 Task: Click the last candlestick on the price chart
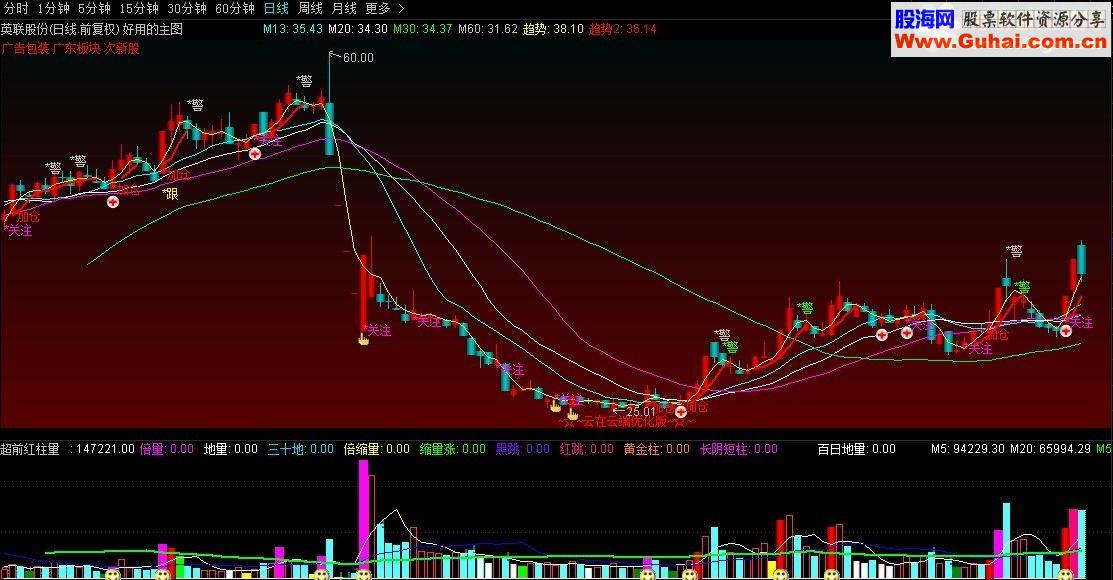[1081, 259]
